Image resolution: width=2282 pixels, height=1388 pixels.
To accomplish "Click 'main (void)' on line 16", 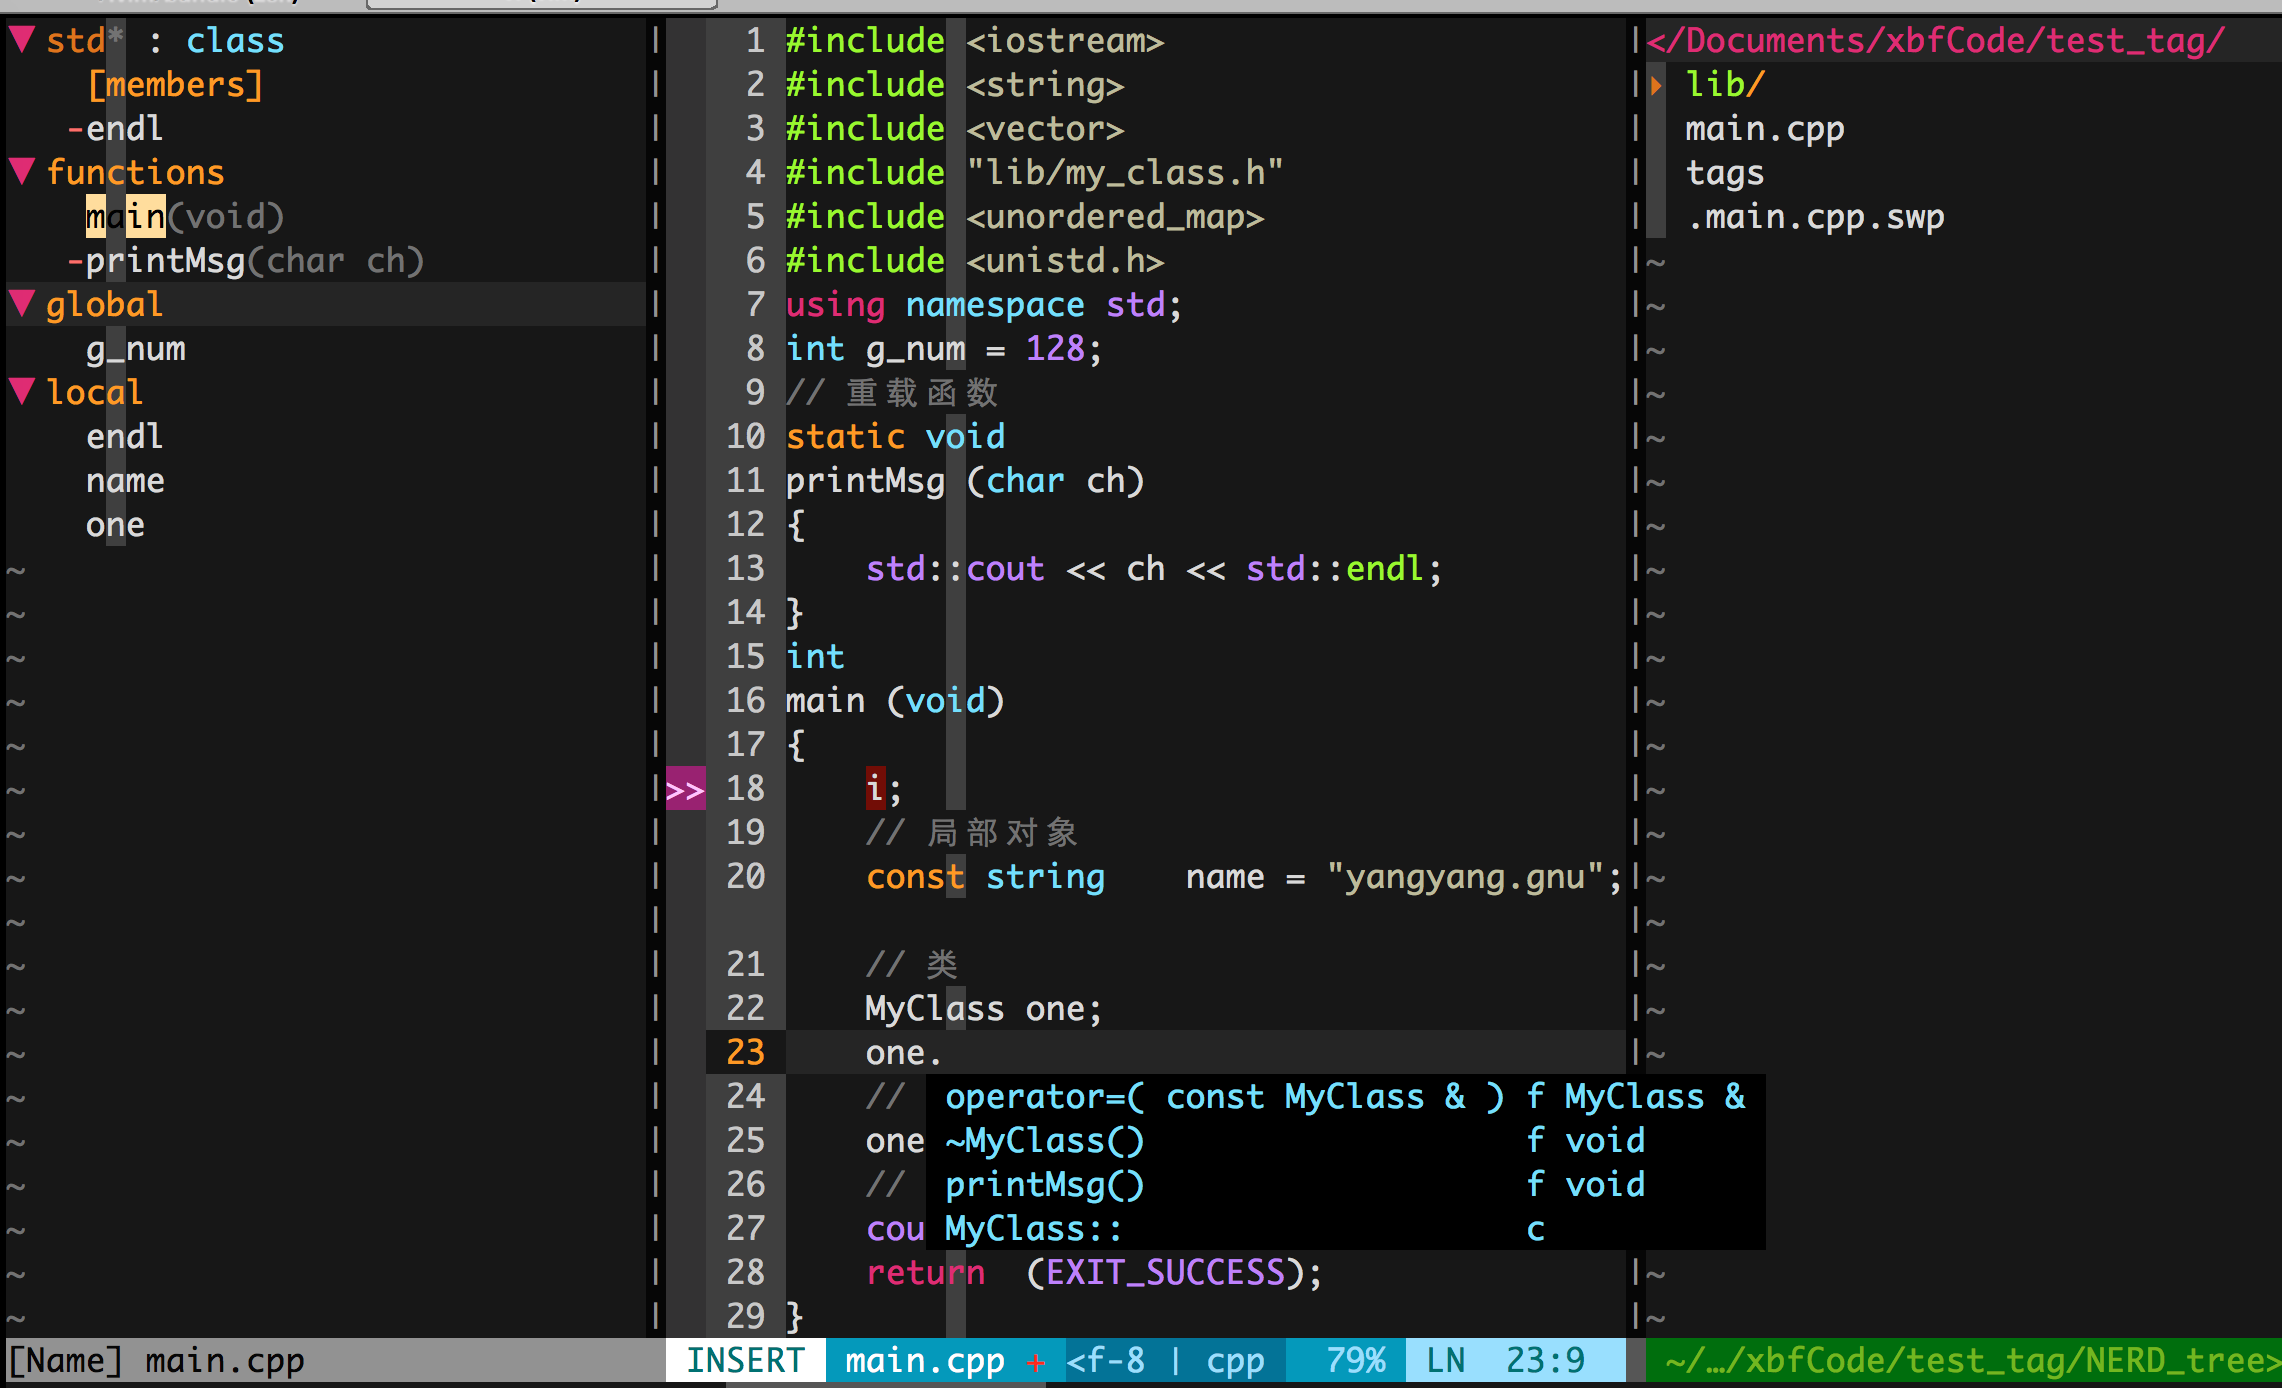I will click(895, 700).
